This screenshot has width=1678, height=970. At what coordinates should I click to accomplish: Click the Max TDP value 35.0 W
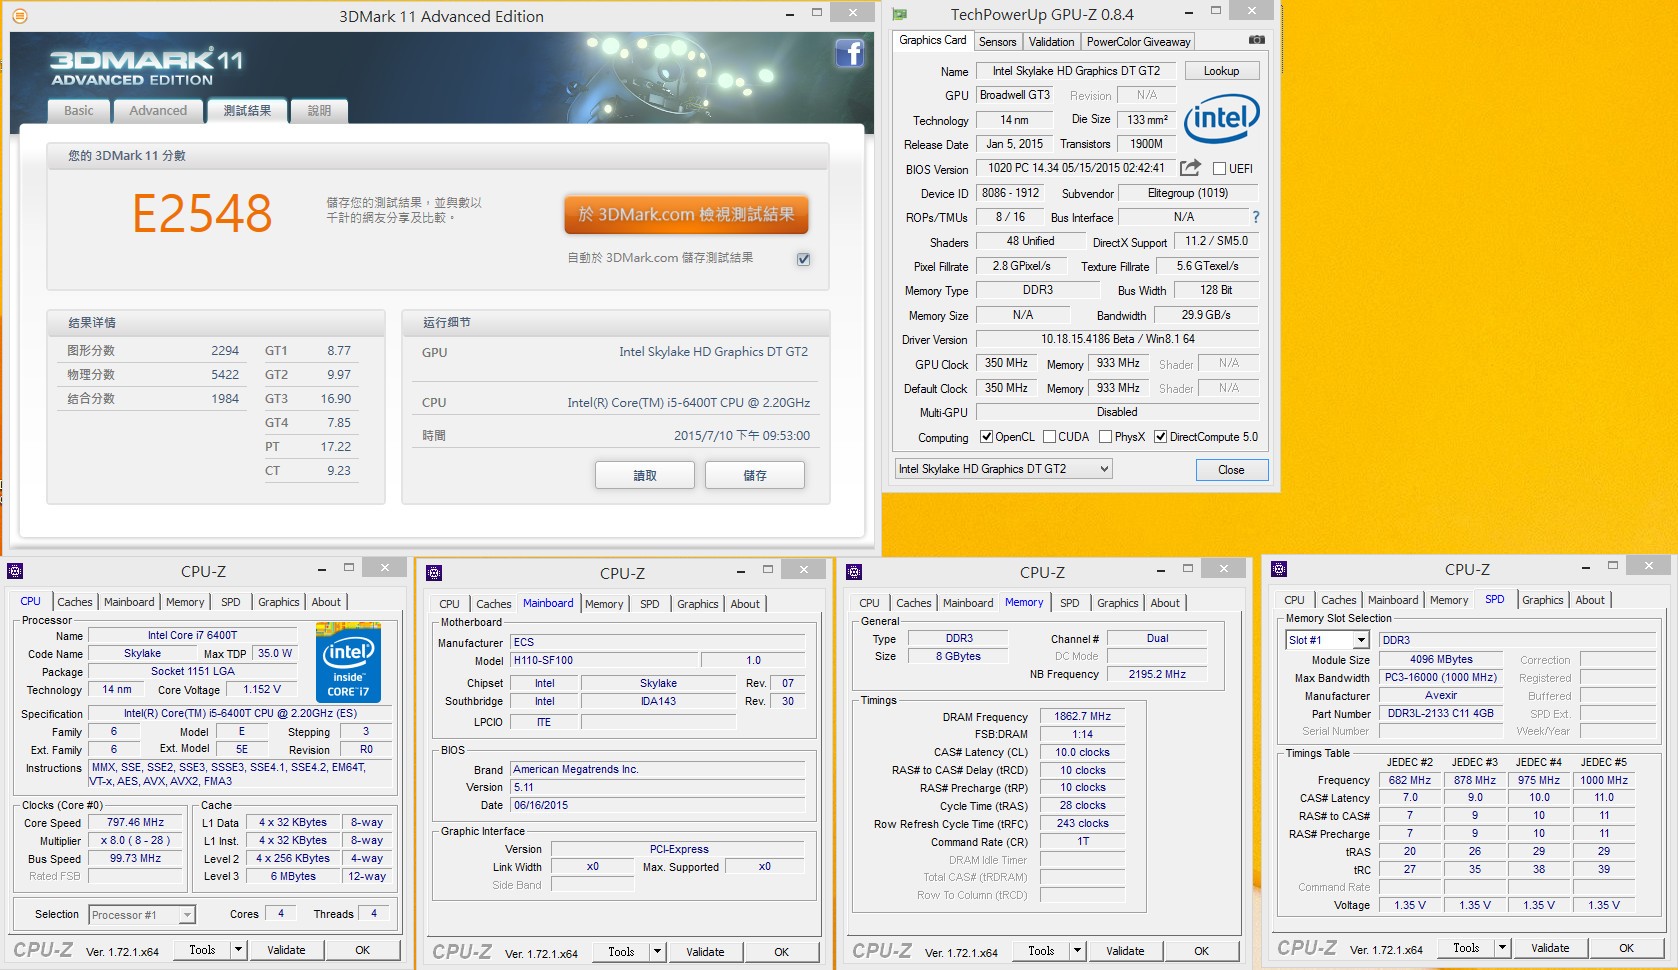click(x=275, y=653)
